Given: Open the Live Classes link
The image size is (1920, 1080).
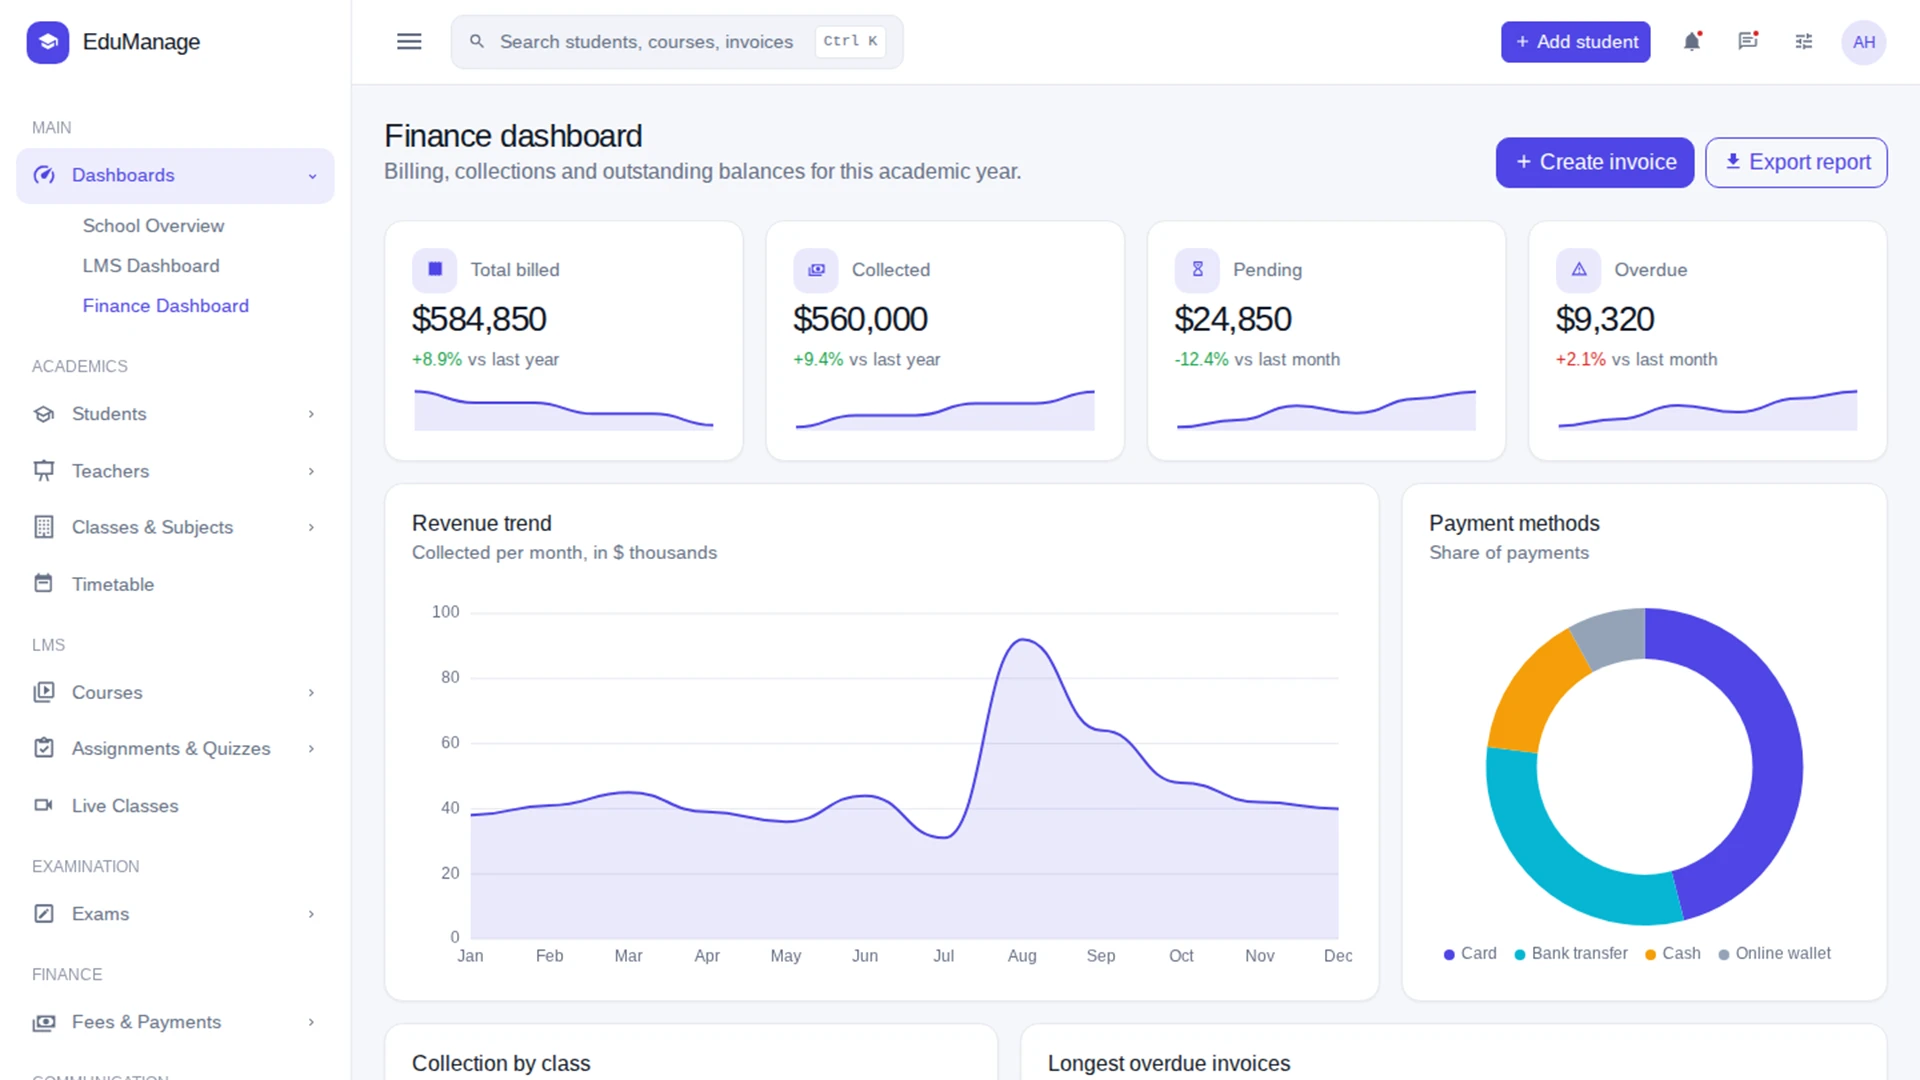Looking at the screenshot, I should pos(175,806).
